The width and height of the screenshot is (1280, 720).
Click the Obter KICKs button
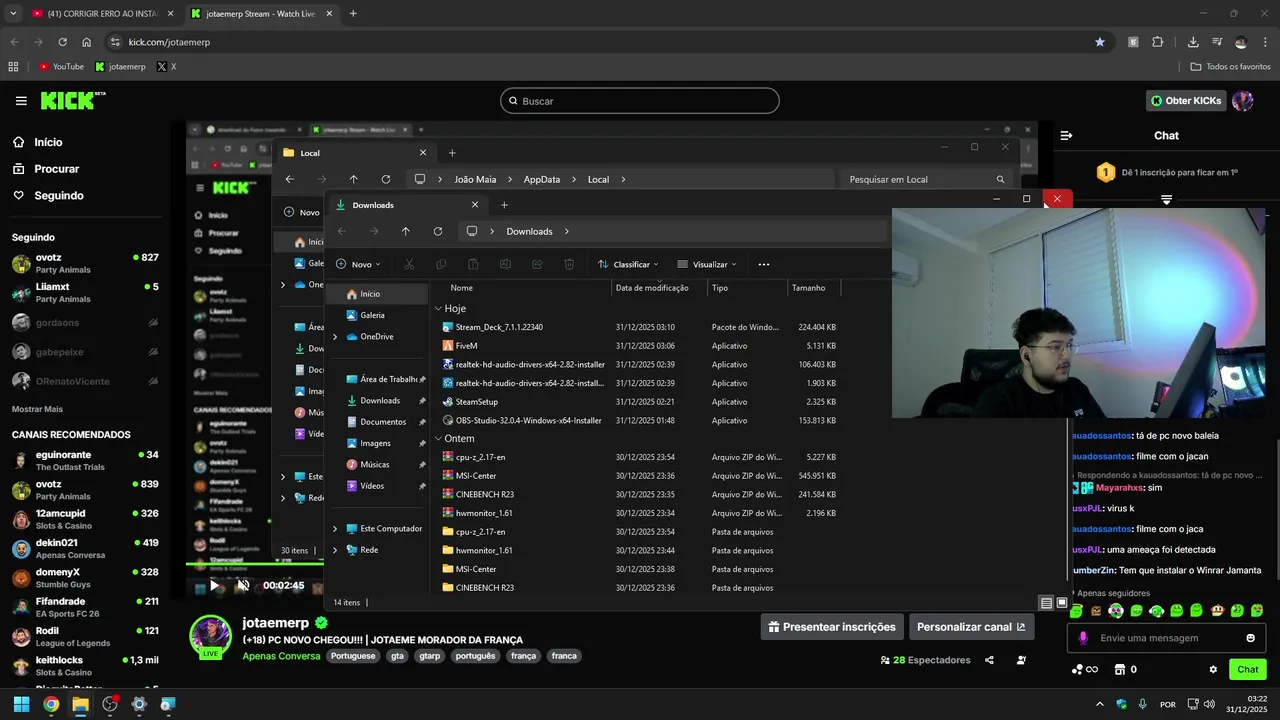coord(1186,101)
